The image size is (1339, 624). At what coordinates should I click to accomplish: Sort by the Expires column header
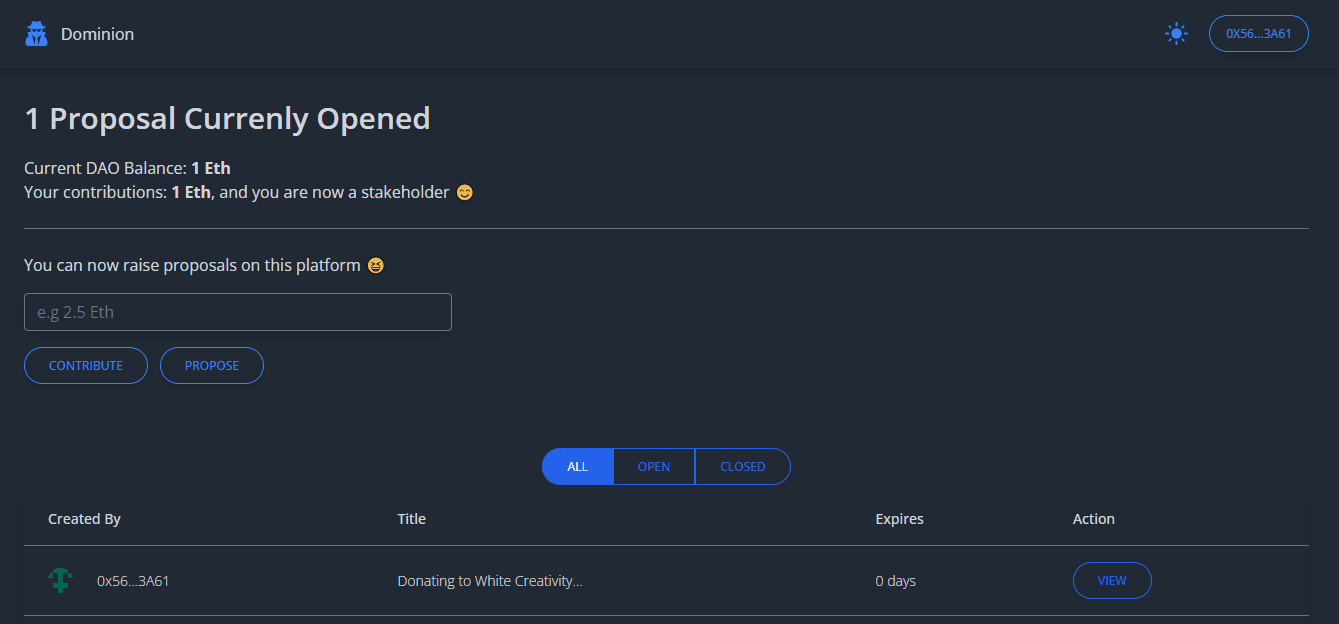(898, 518)
